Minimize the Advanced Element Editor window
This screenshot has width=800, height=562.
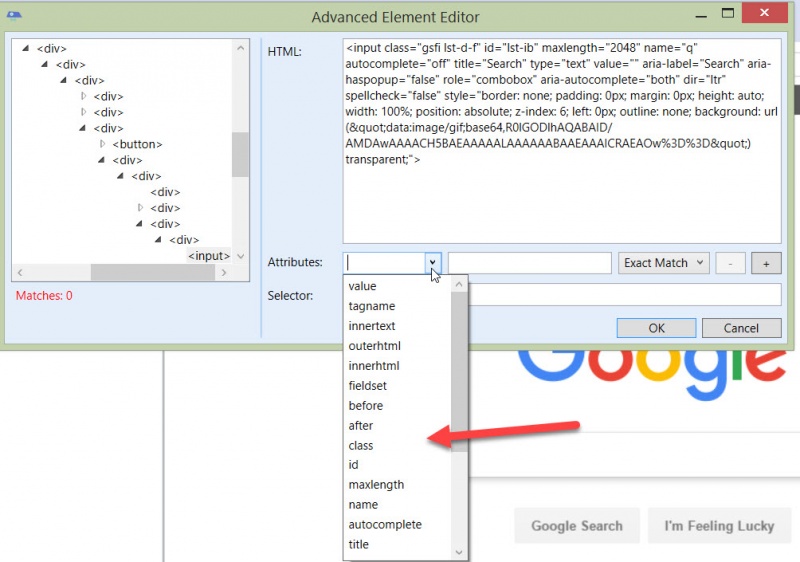(x=702, y=15)
